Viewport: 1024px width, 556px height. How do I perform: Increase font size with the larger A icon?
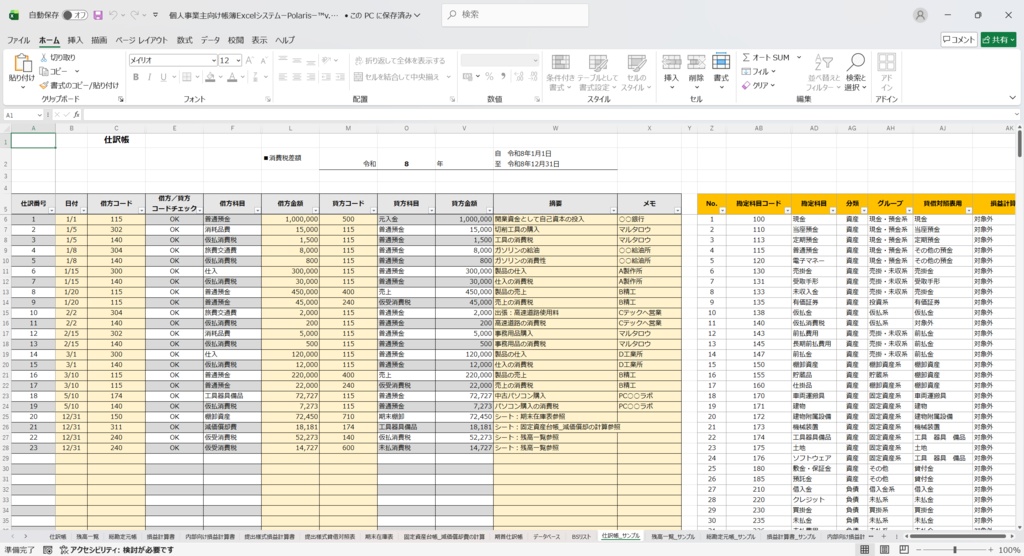(x=250, y=60)
